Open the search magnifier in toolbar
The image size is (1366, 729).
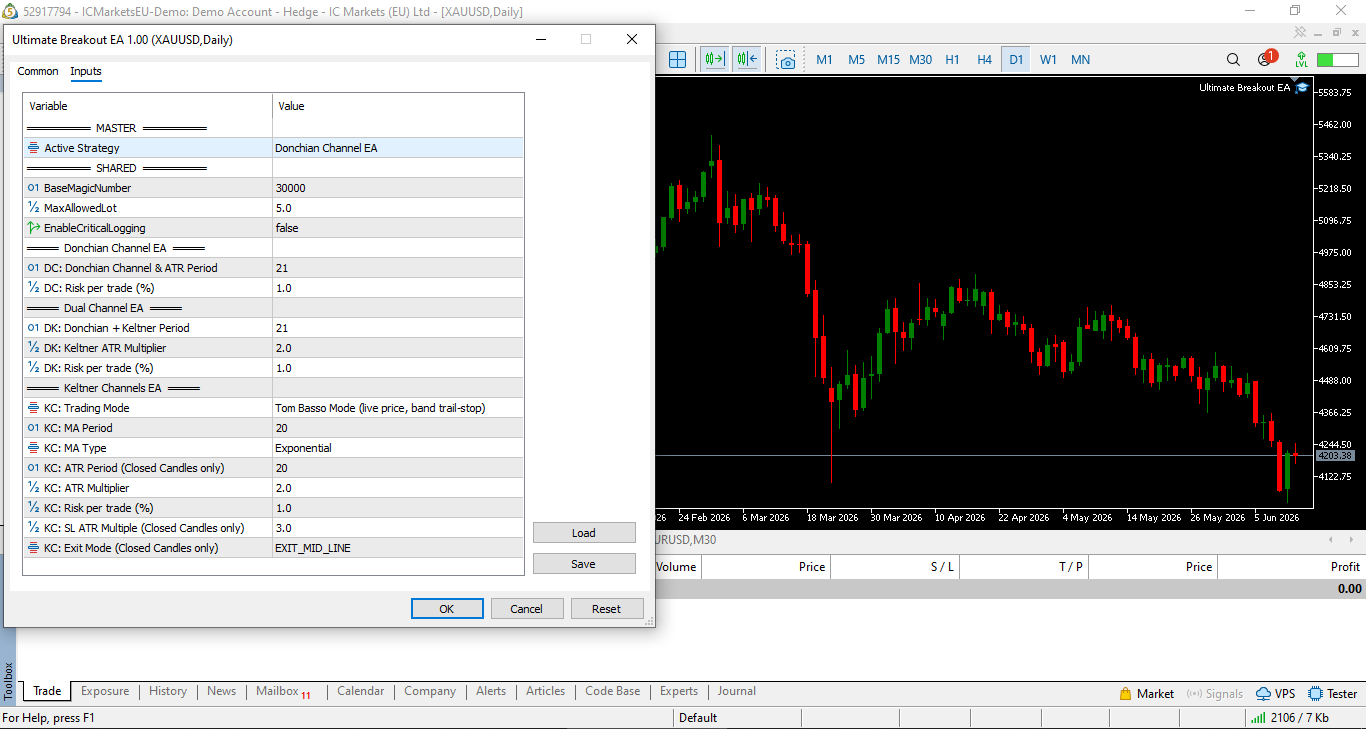(1233, 60)
